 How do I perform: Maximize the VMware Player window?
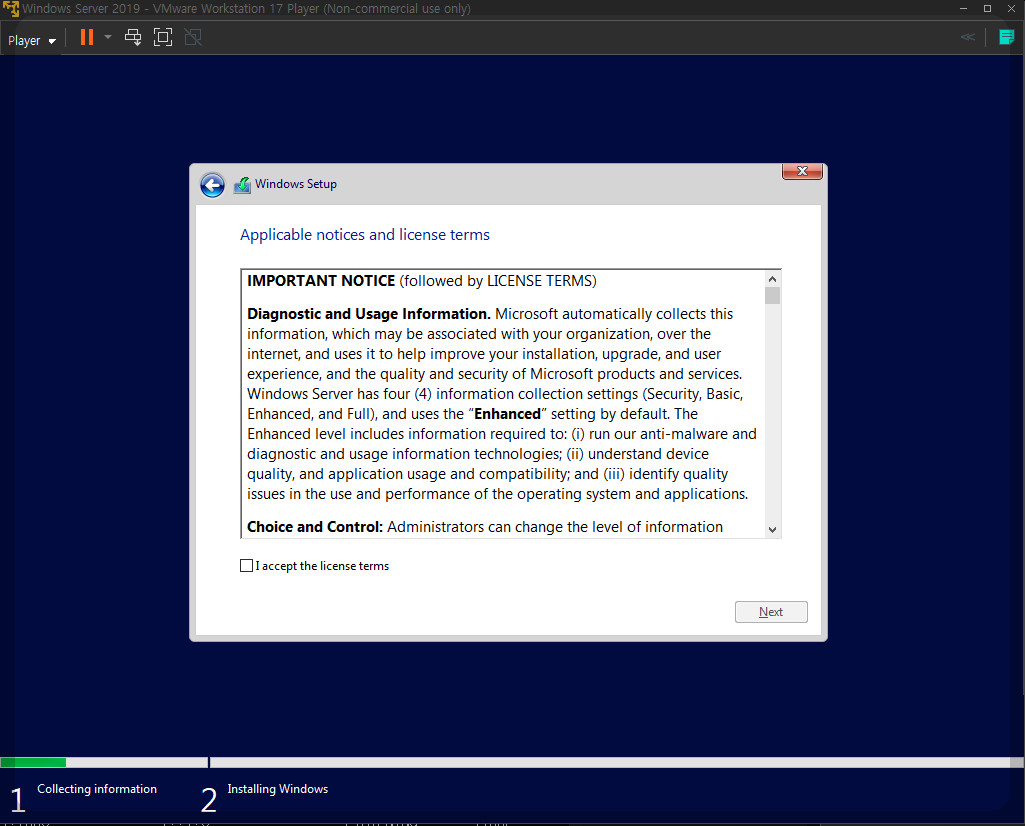(x=987, y=8)
